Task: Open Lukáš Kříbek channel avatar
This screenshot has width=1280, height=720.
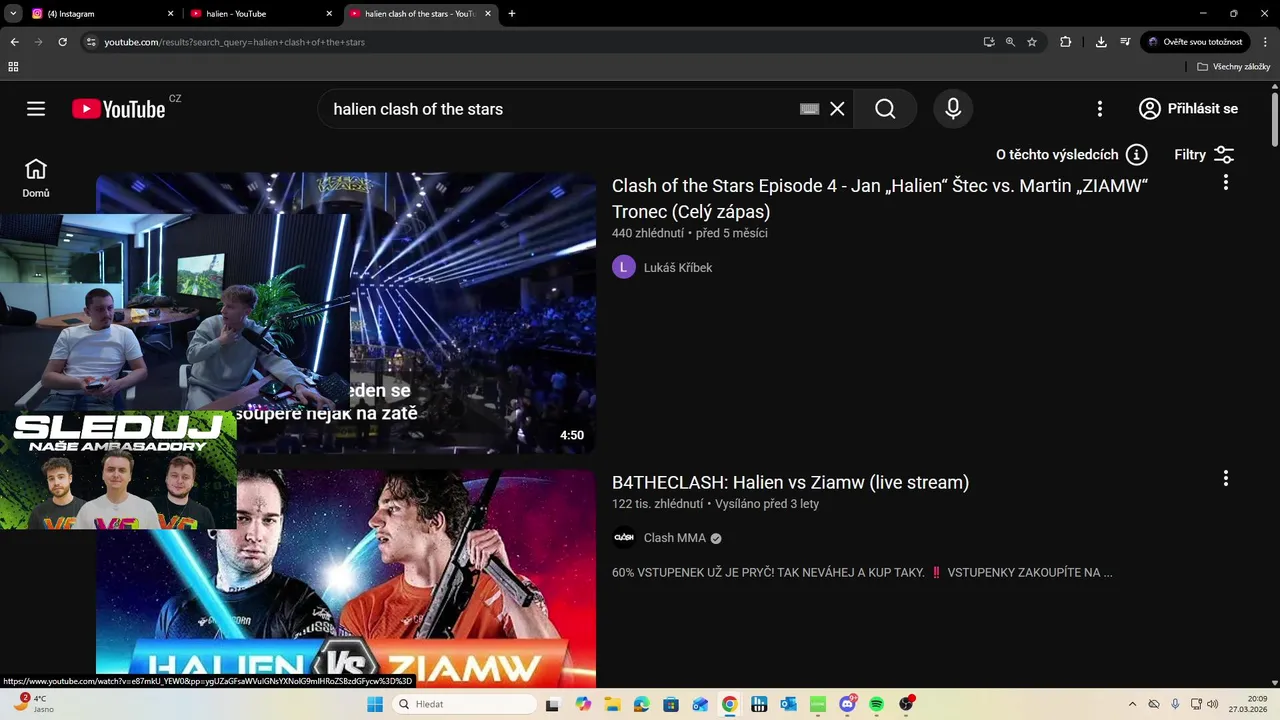Action: pos(624,267)
